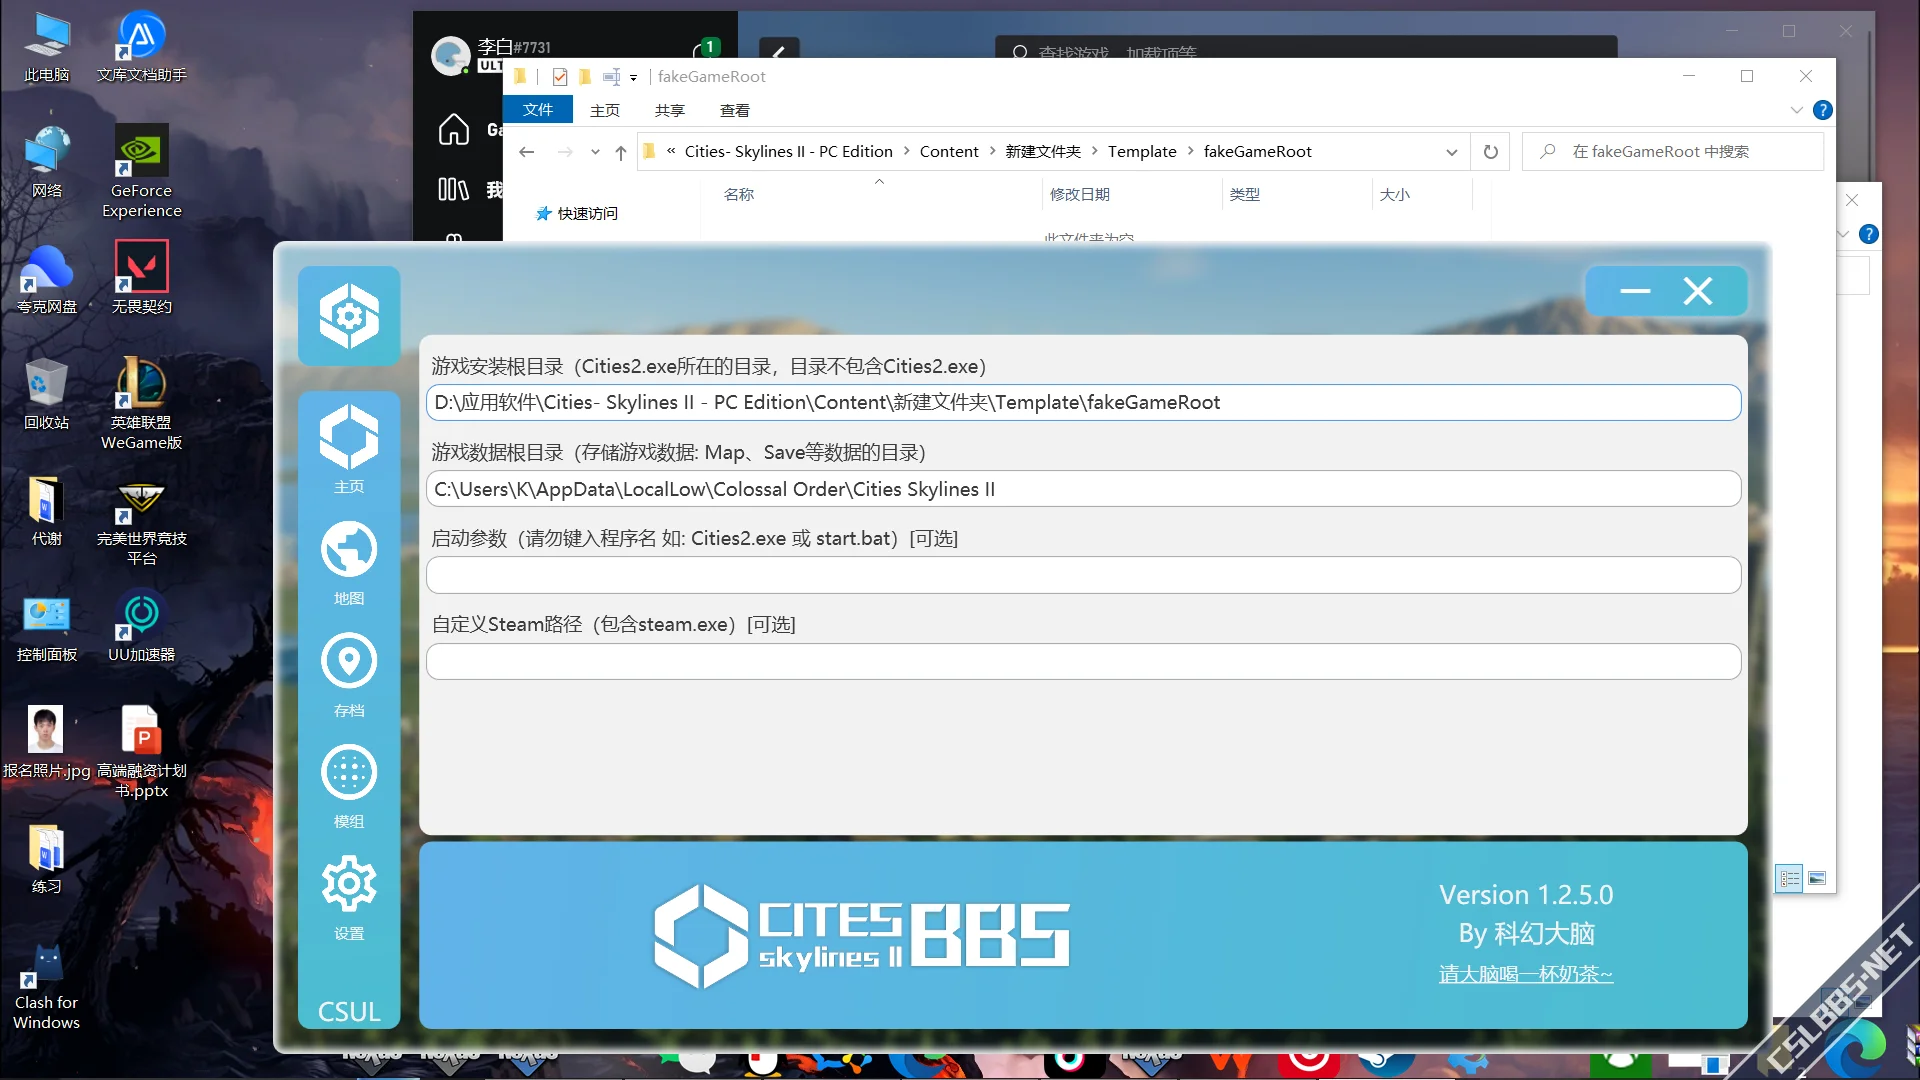Go forward in File Explorer navigation
Screen dimensions: 1920x1080
[x=565, y=152]
